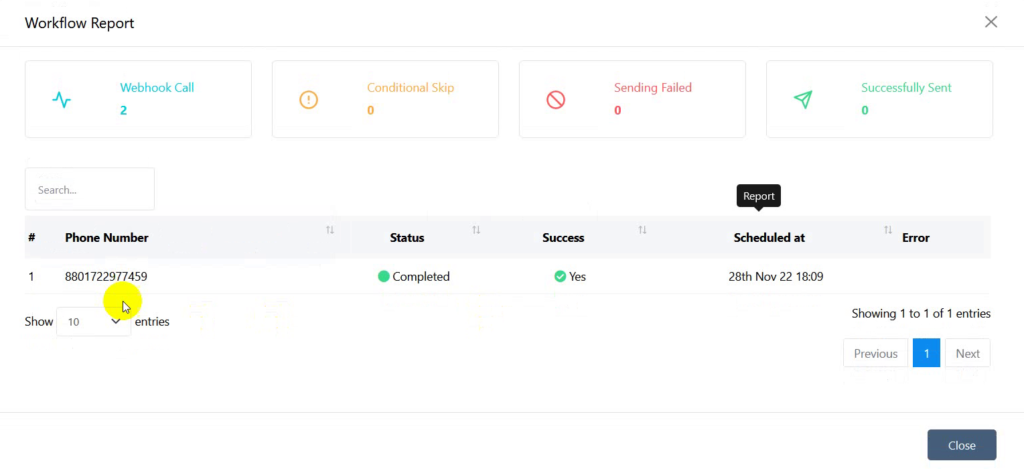The width and height of the screenshot is (1024, 469).
Task: Click the Error column header
Action: click(x=916, y=238)
